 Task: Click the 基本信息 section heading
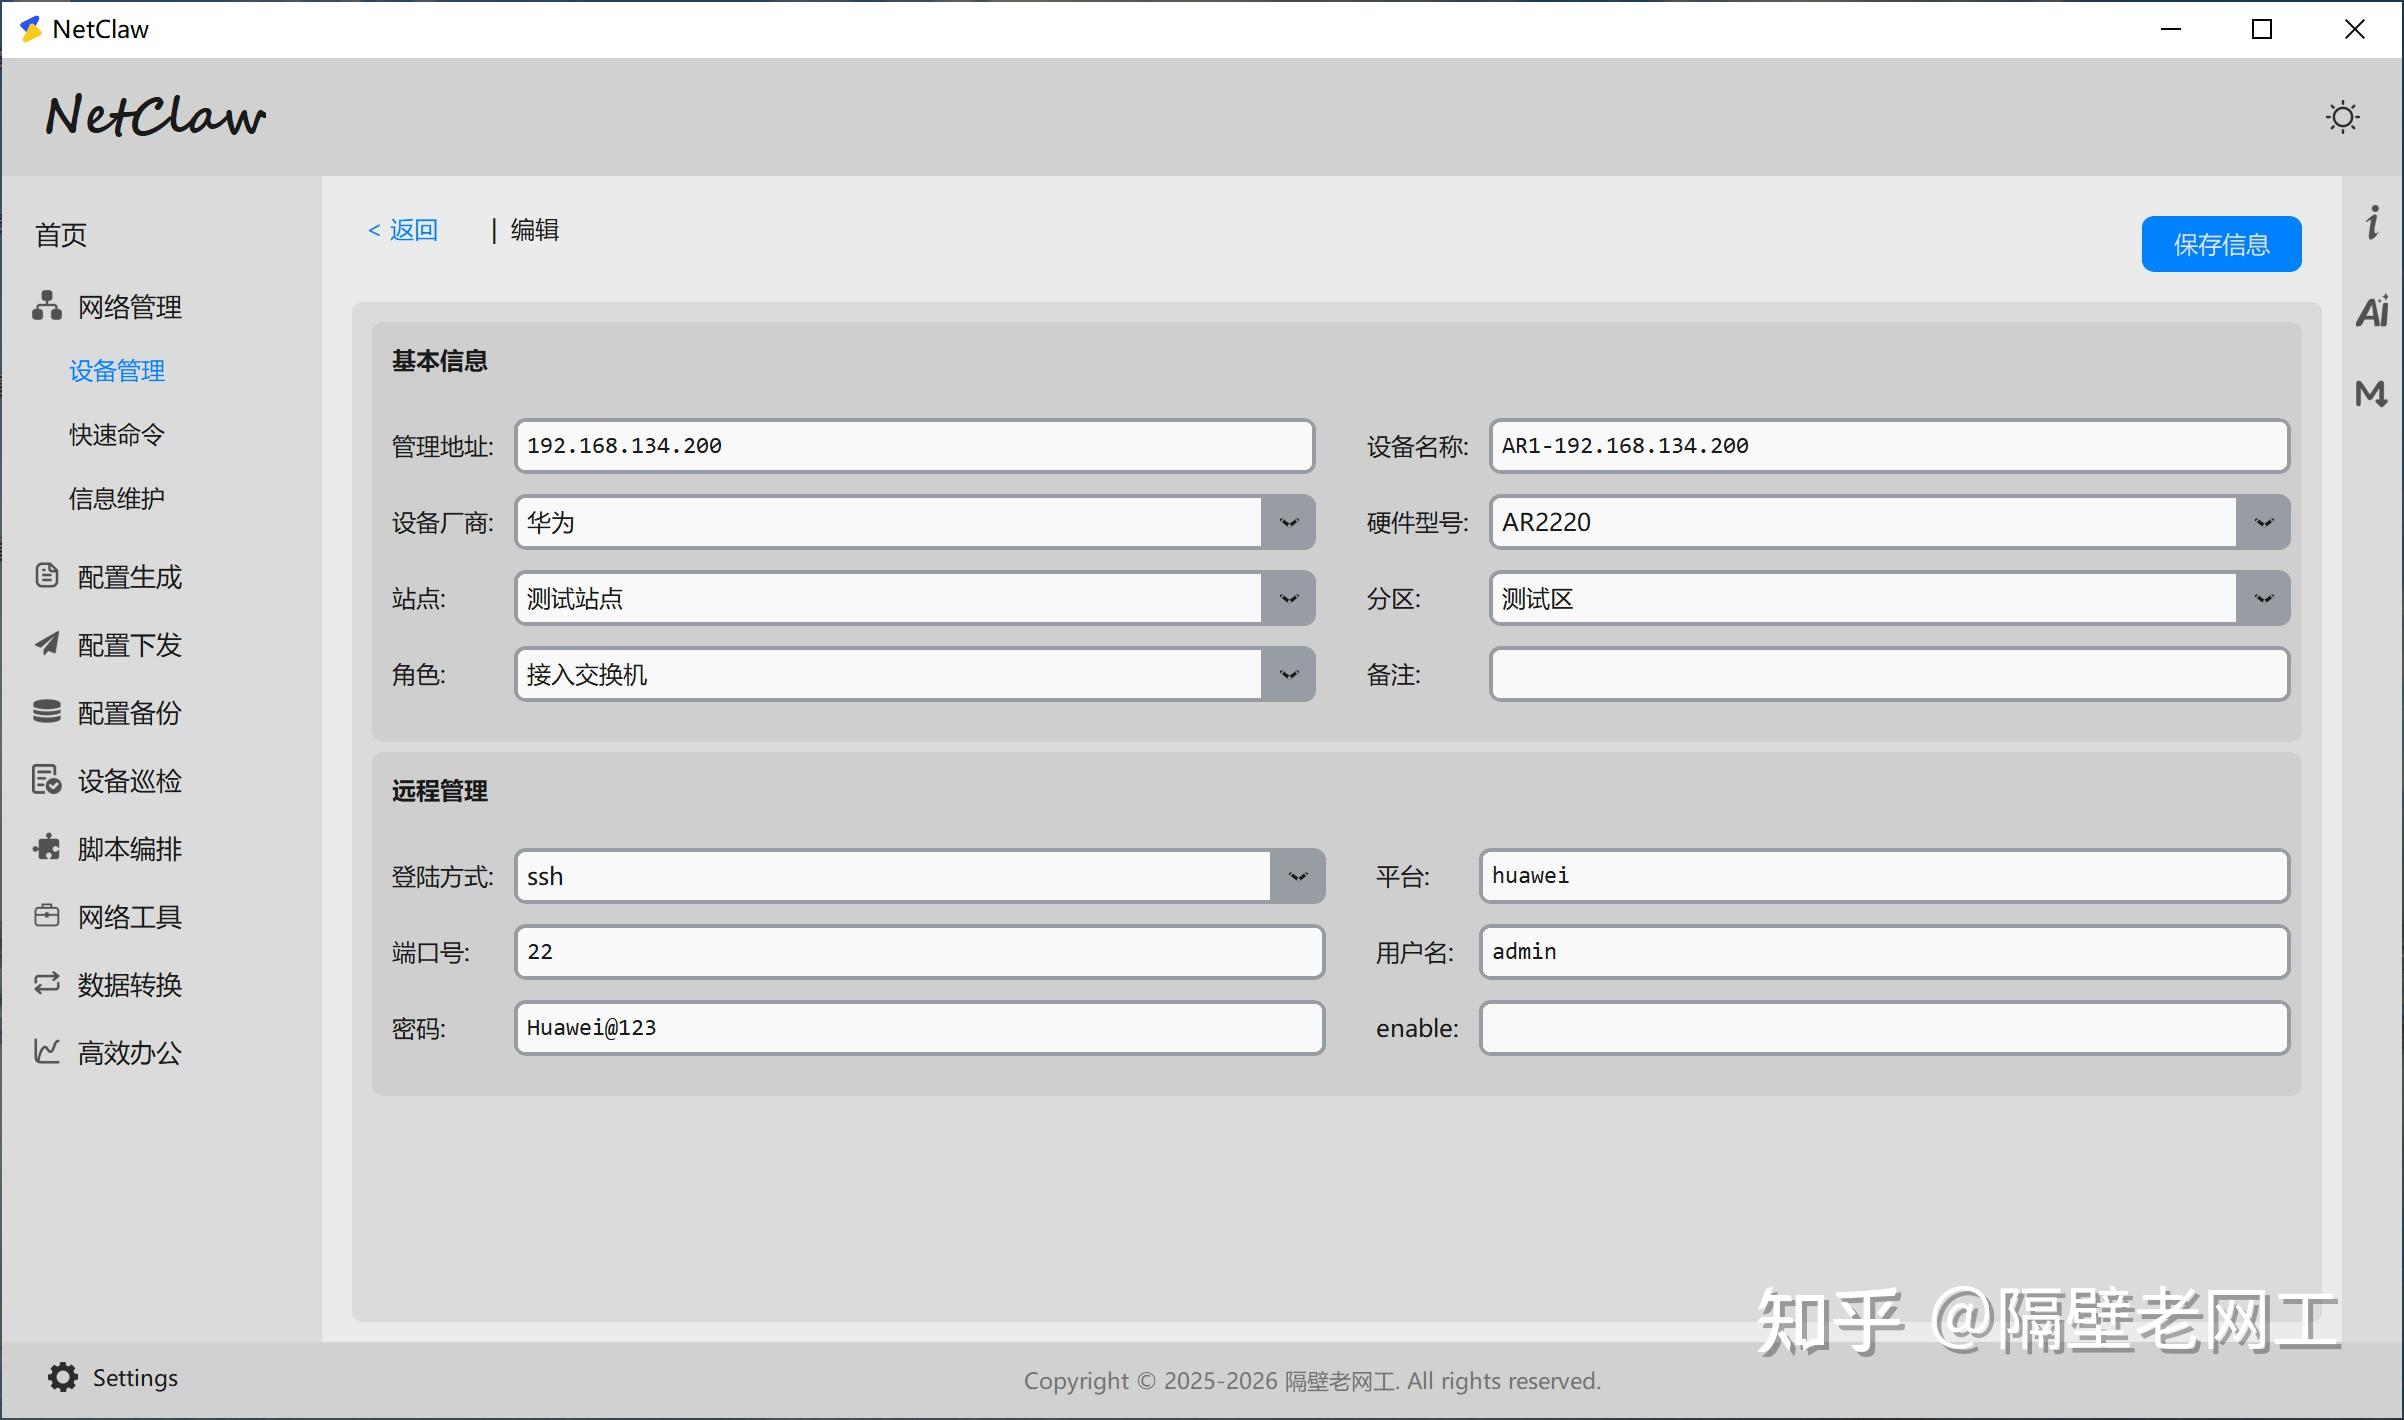point(440,361)
